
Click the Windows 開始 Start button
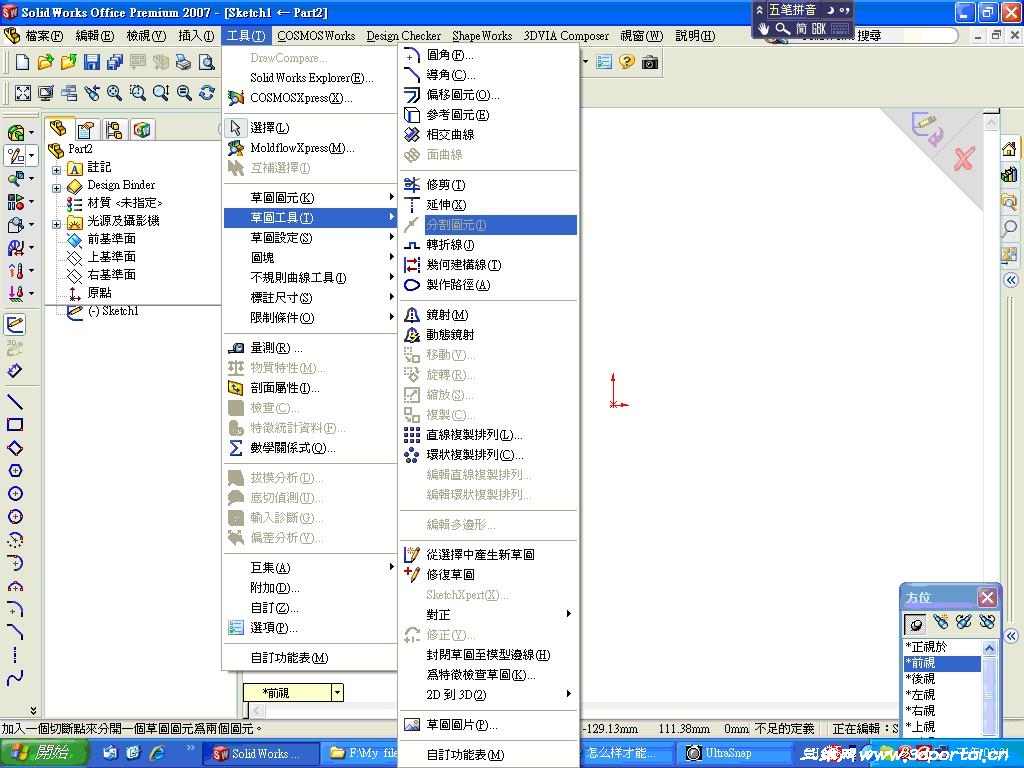43,753
